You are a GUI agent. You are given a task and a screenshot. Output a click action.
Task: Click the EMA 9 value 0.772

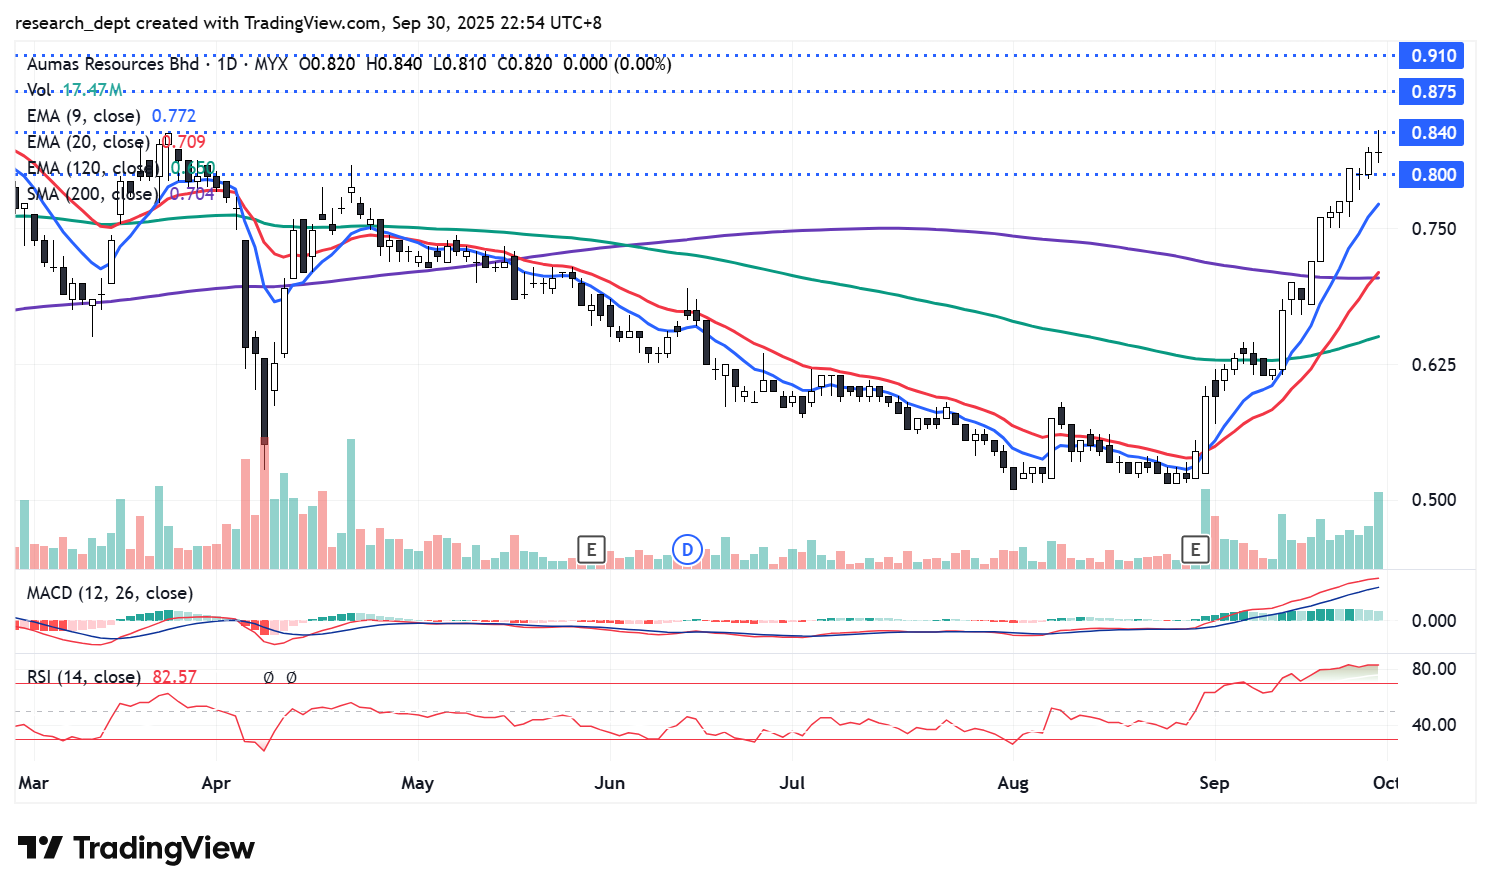click(x=174, y=116)
